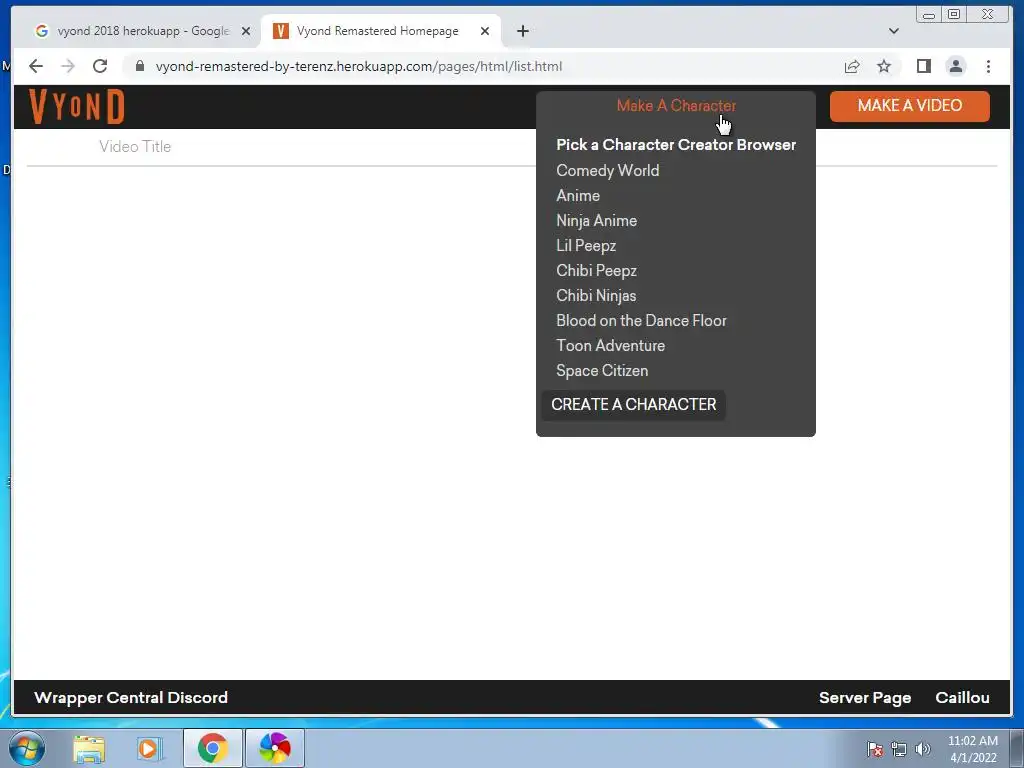Click the share page icon in address bar
This screenshot has width=1024, height=768.
tap(852, 66)
